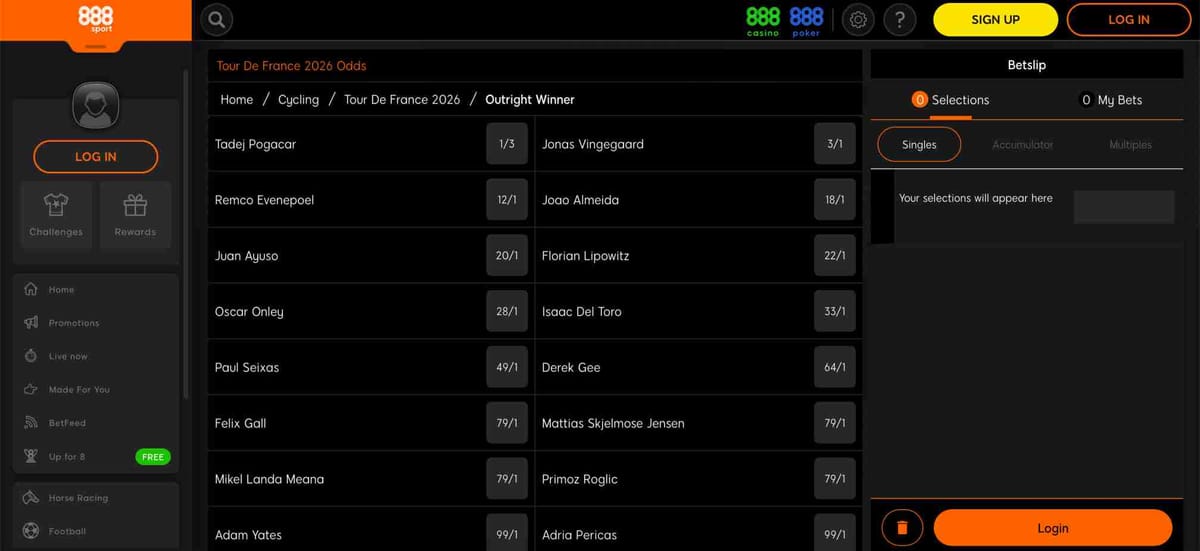Click the header LOG IN button
This screenshot has width=1200, height=551.
(x=1129, y=20)
